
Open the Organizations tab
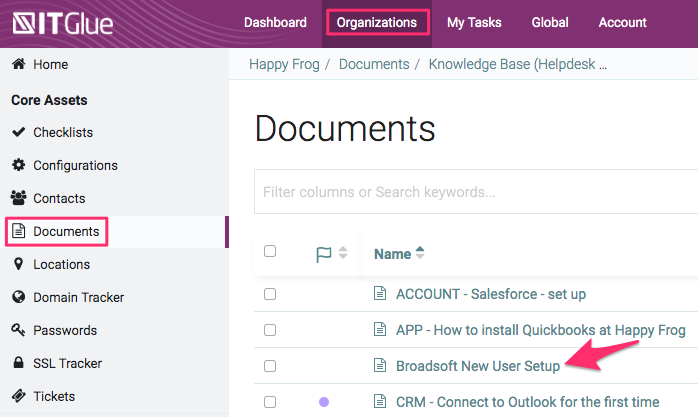coord(377,22)
